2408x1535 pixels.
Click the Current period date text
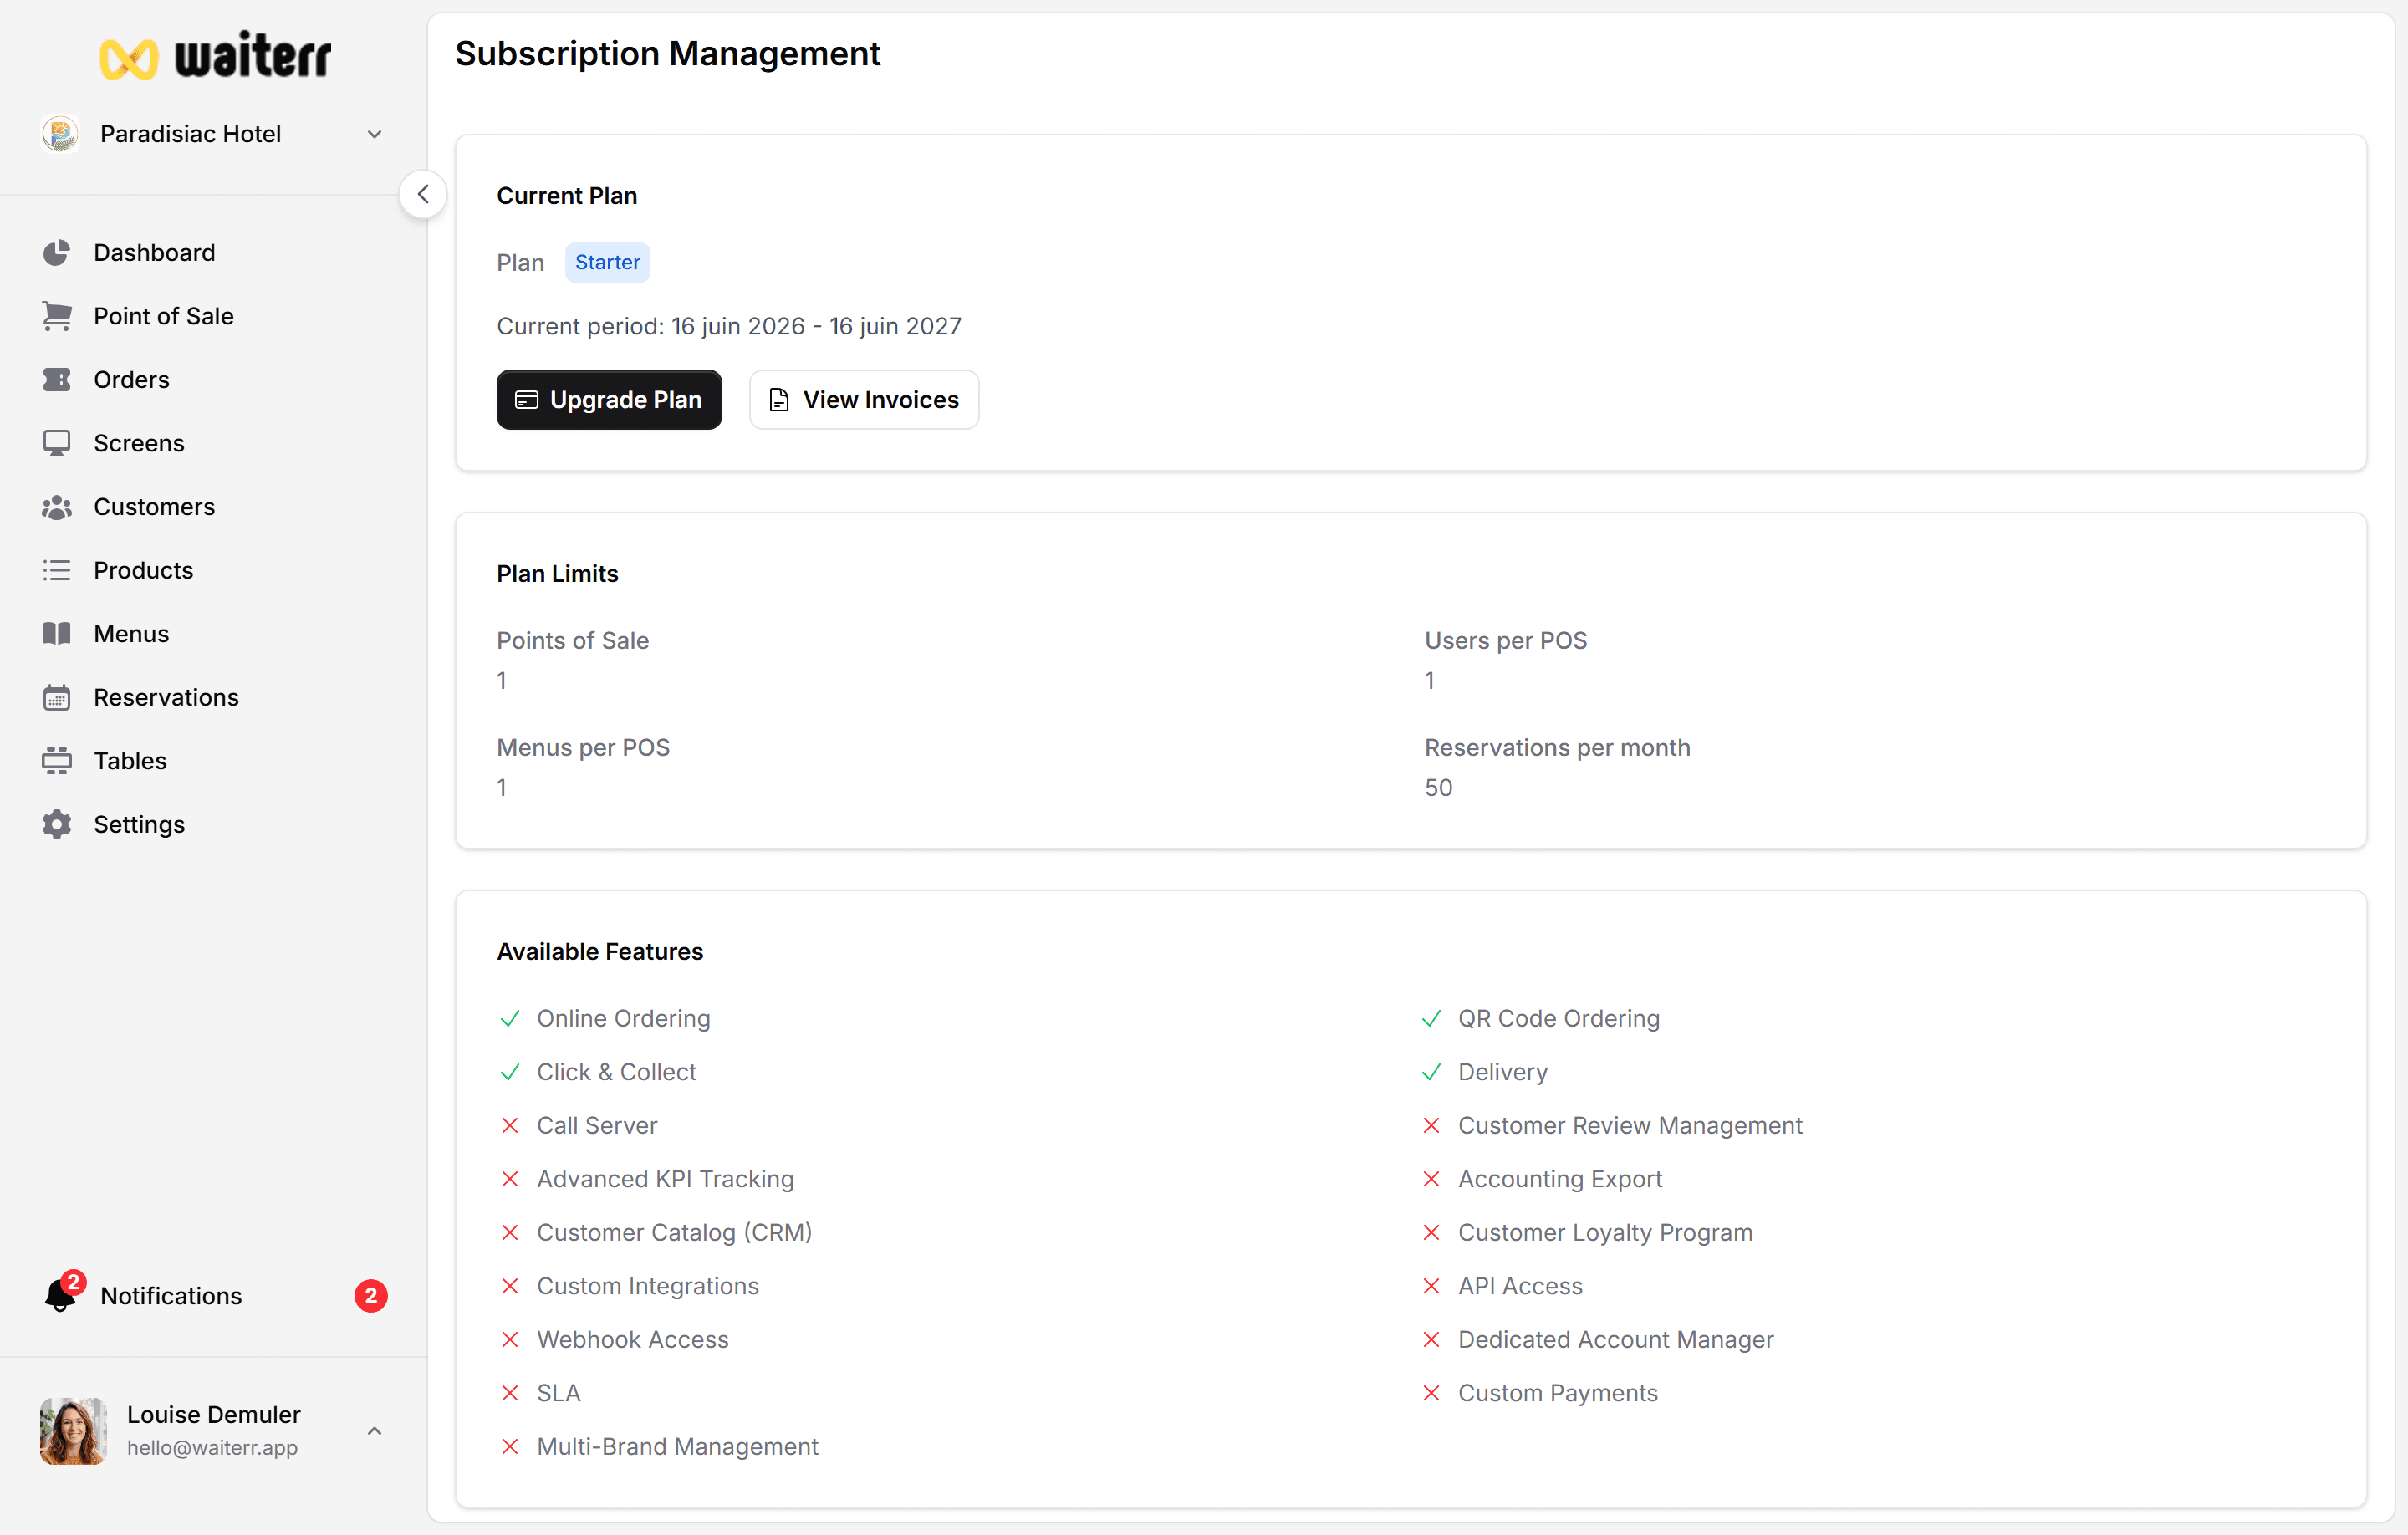[x=729, y=326]
